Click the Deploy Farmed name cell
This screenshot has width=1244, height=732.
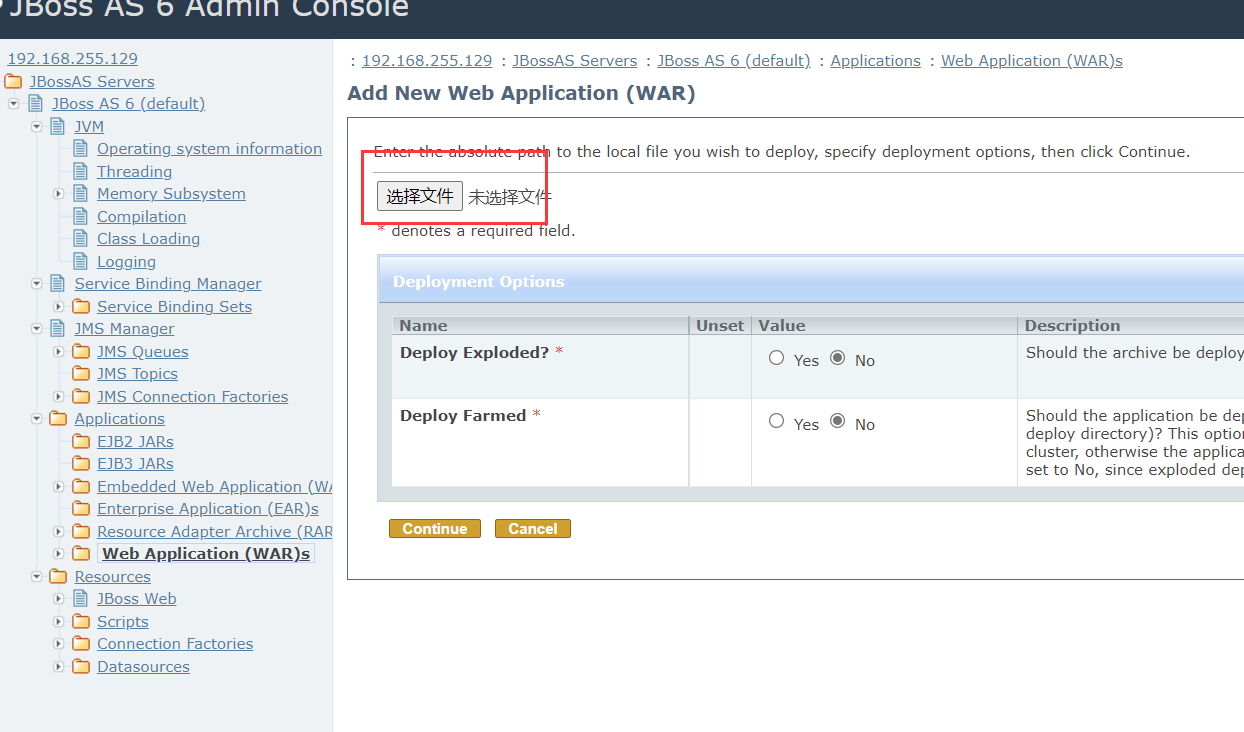(540, 442)
